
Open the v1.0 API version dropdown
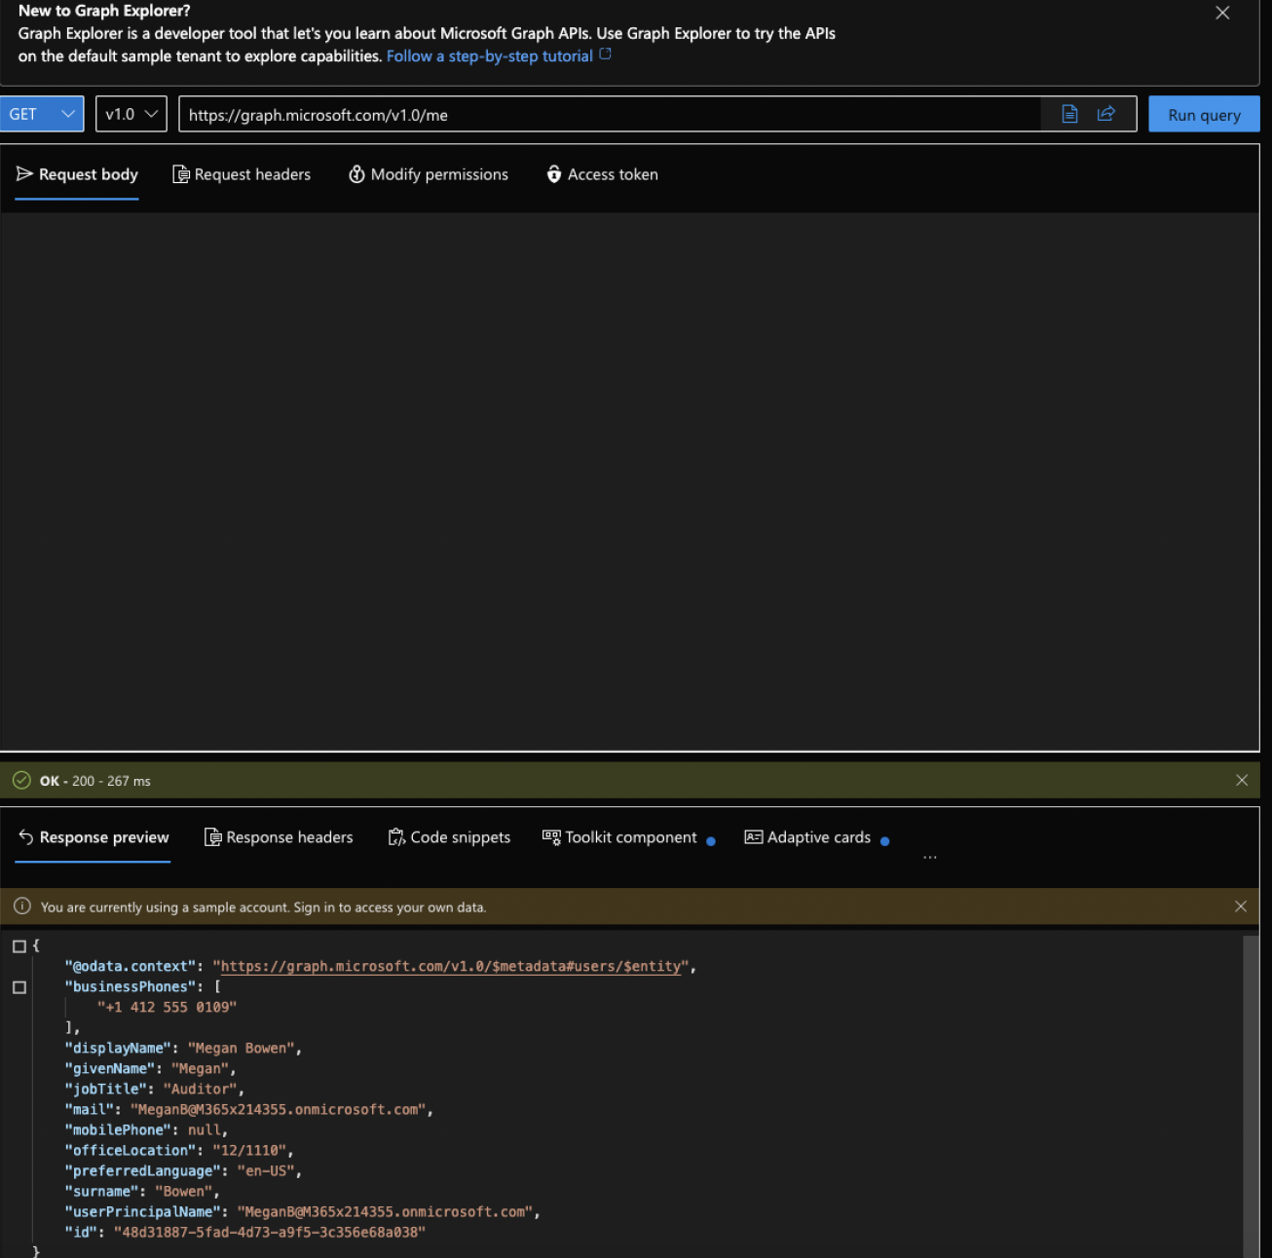tap(131, 114)
